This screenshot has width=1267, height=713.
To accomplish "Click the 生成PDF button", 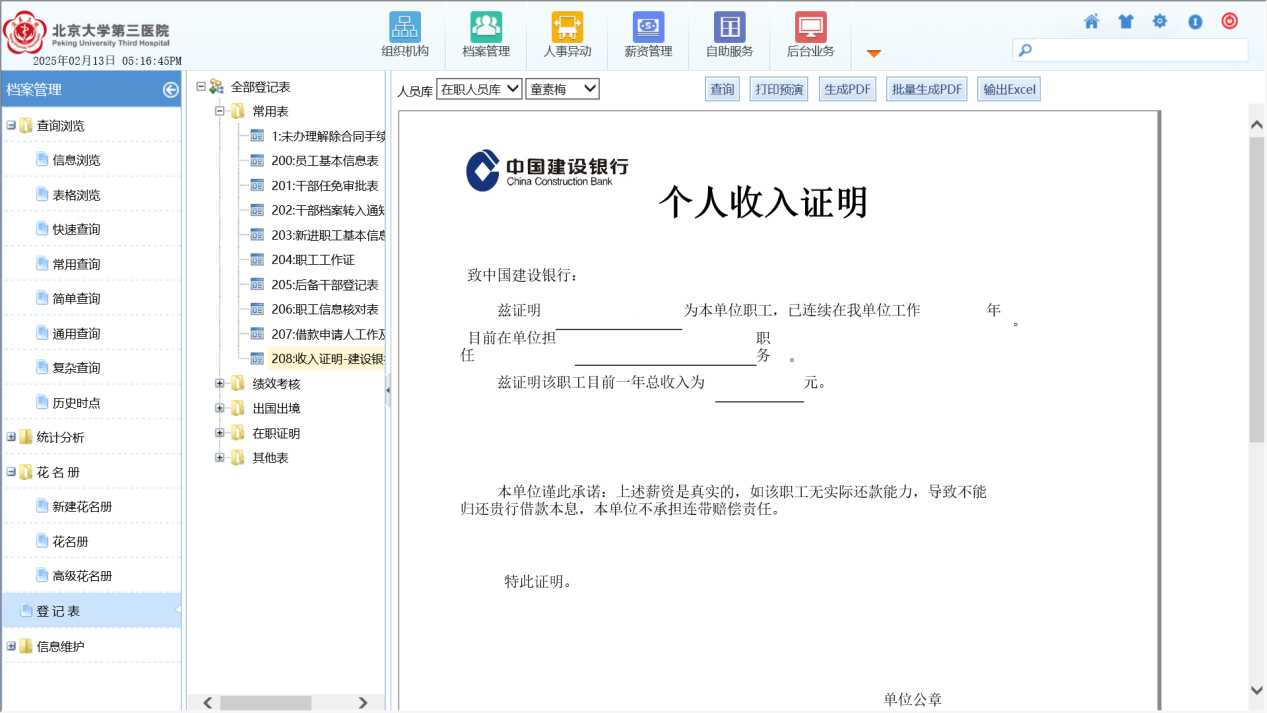I will [x=847, y=90].
